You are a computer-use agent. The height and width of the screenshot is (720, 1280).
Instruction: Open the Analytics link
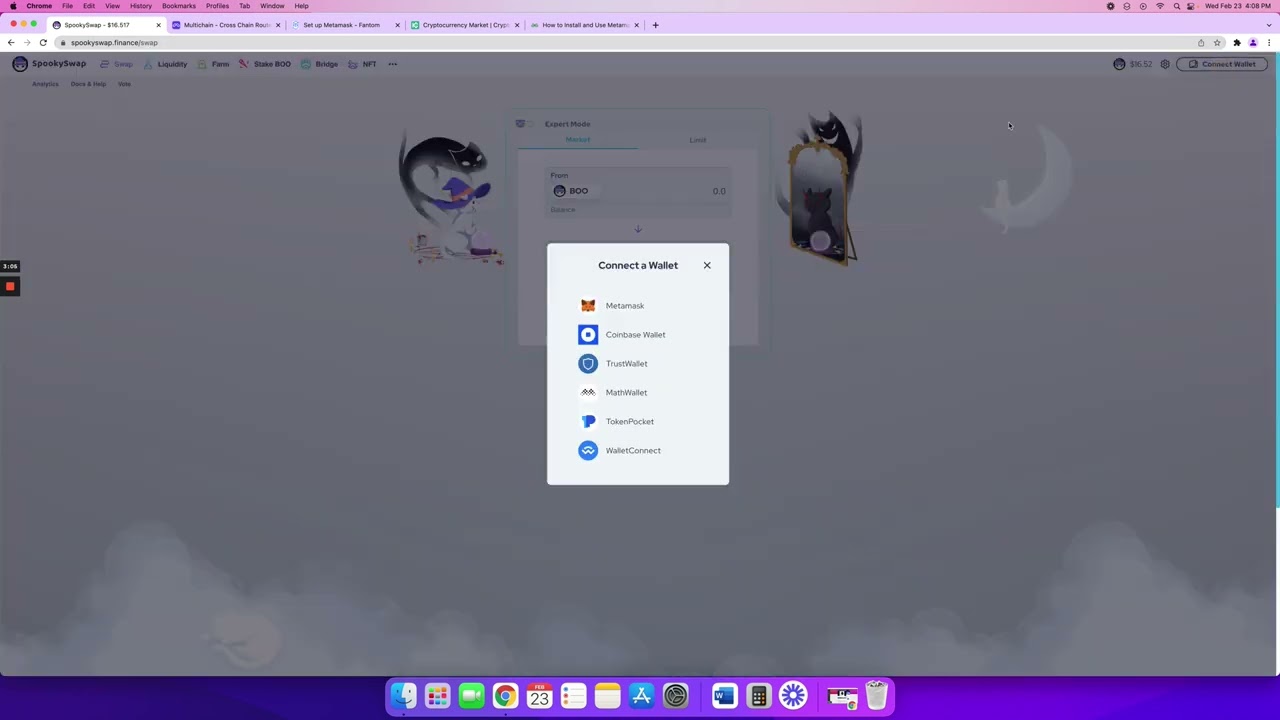[x=45, y=84]
